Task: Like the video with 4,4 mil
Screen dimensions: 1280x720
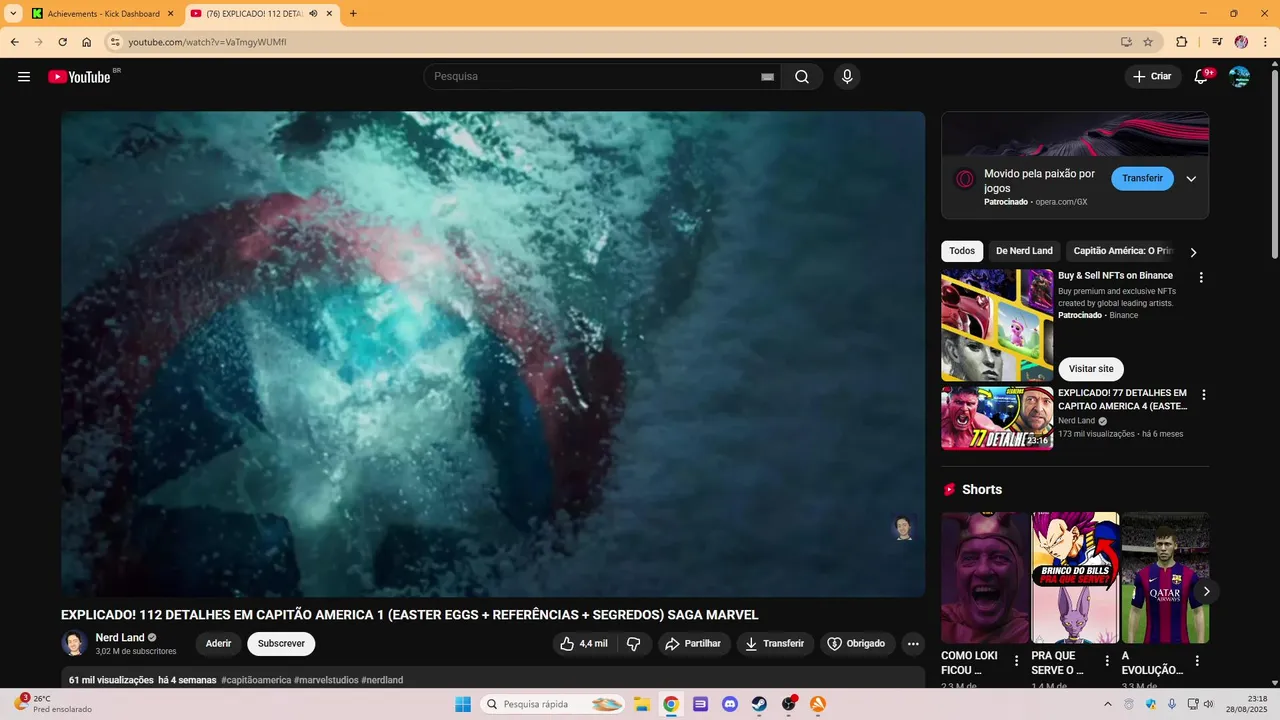Action: tap(584, 644)
